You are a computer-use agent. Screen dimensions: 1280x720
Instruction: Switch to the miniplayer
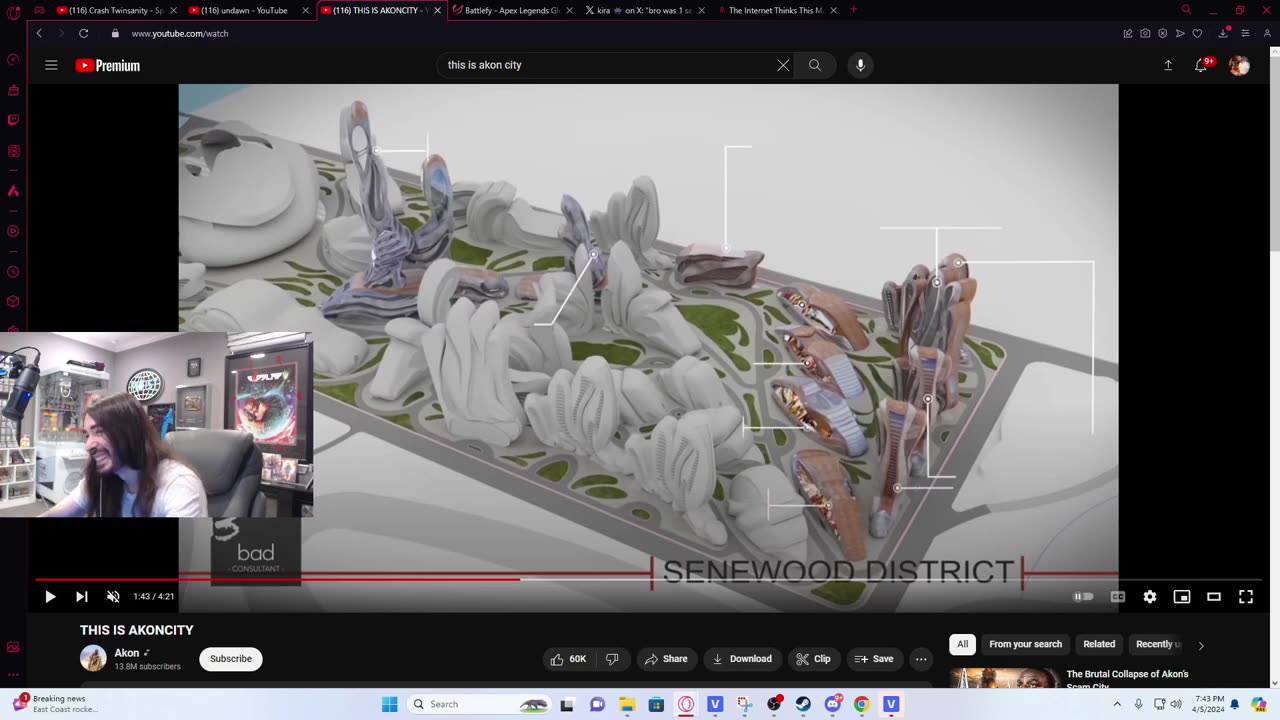(x=1182, y=597)
